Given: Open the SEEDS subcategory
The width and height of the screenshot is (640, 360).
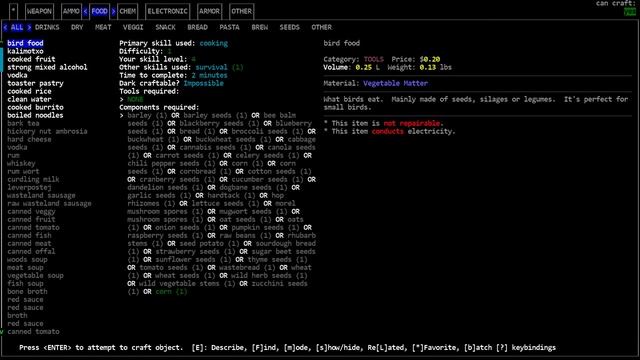Looking at the screenshot, I should pos(289,27).
